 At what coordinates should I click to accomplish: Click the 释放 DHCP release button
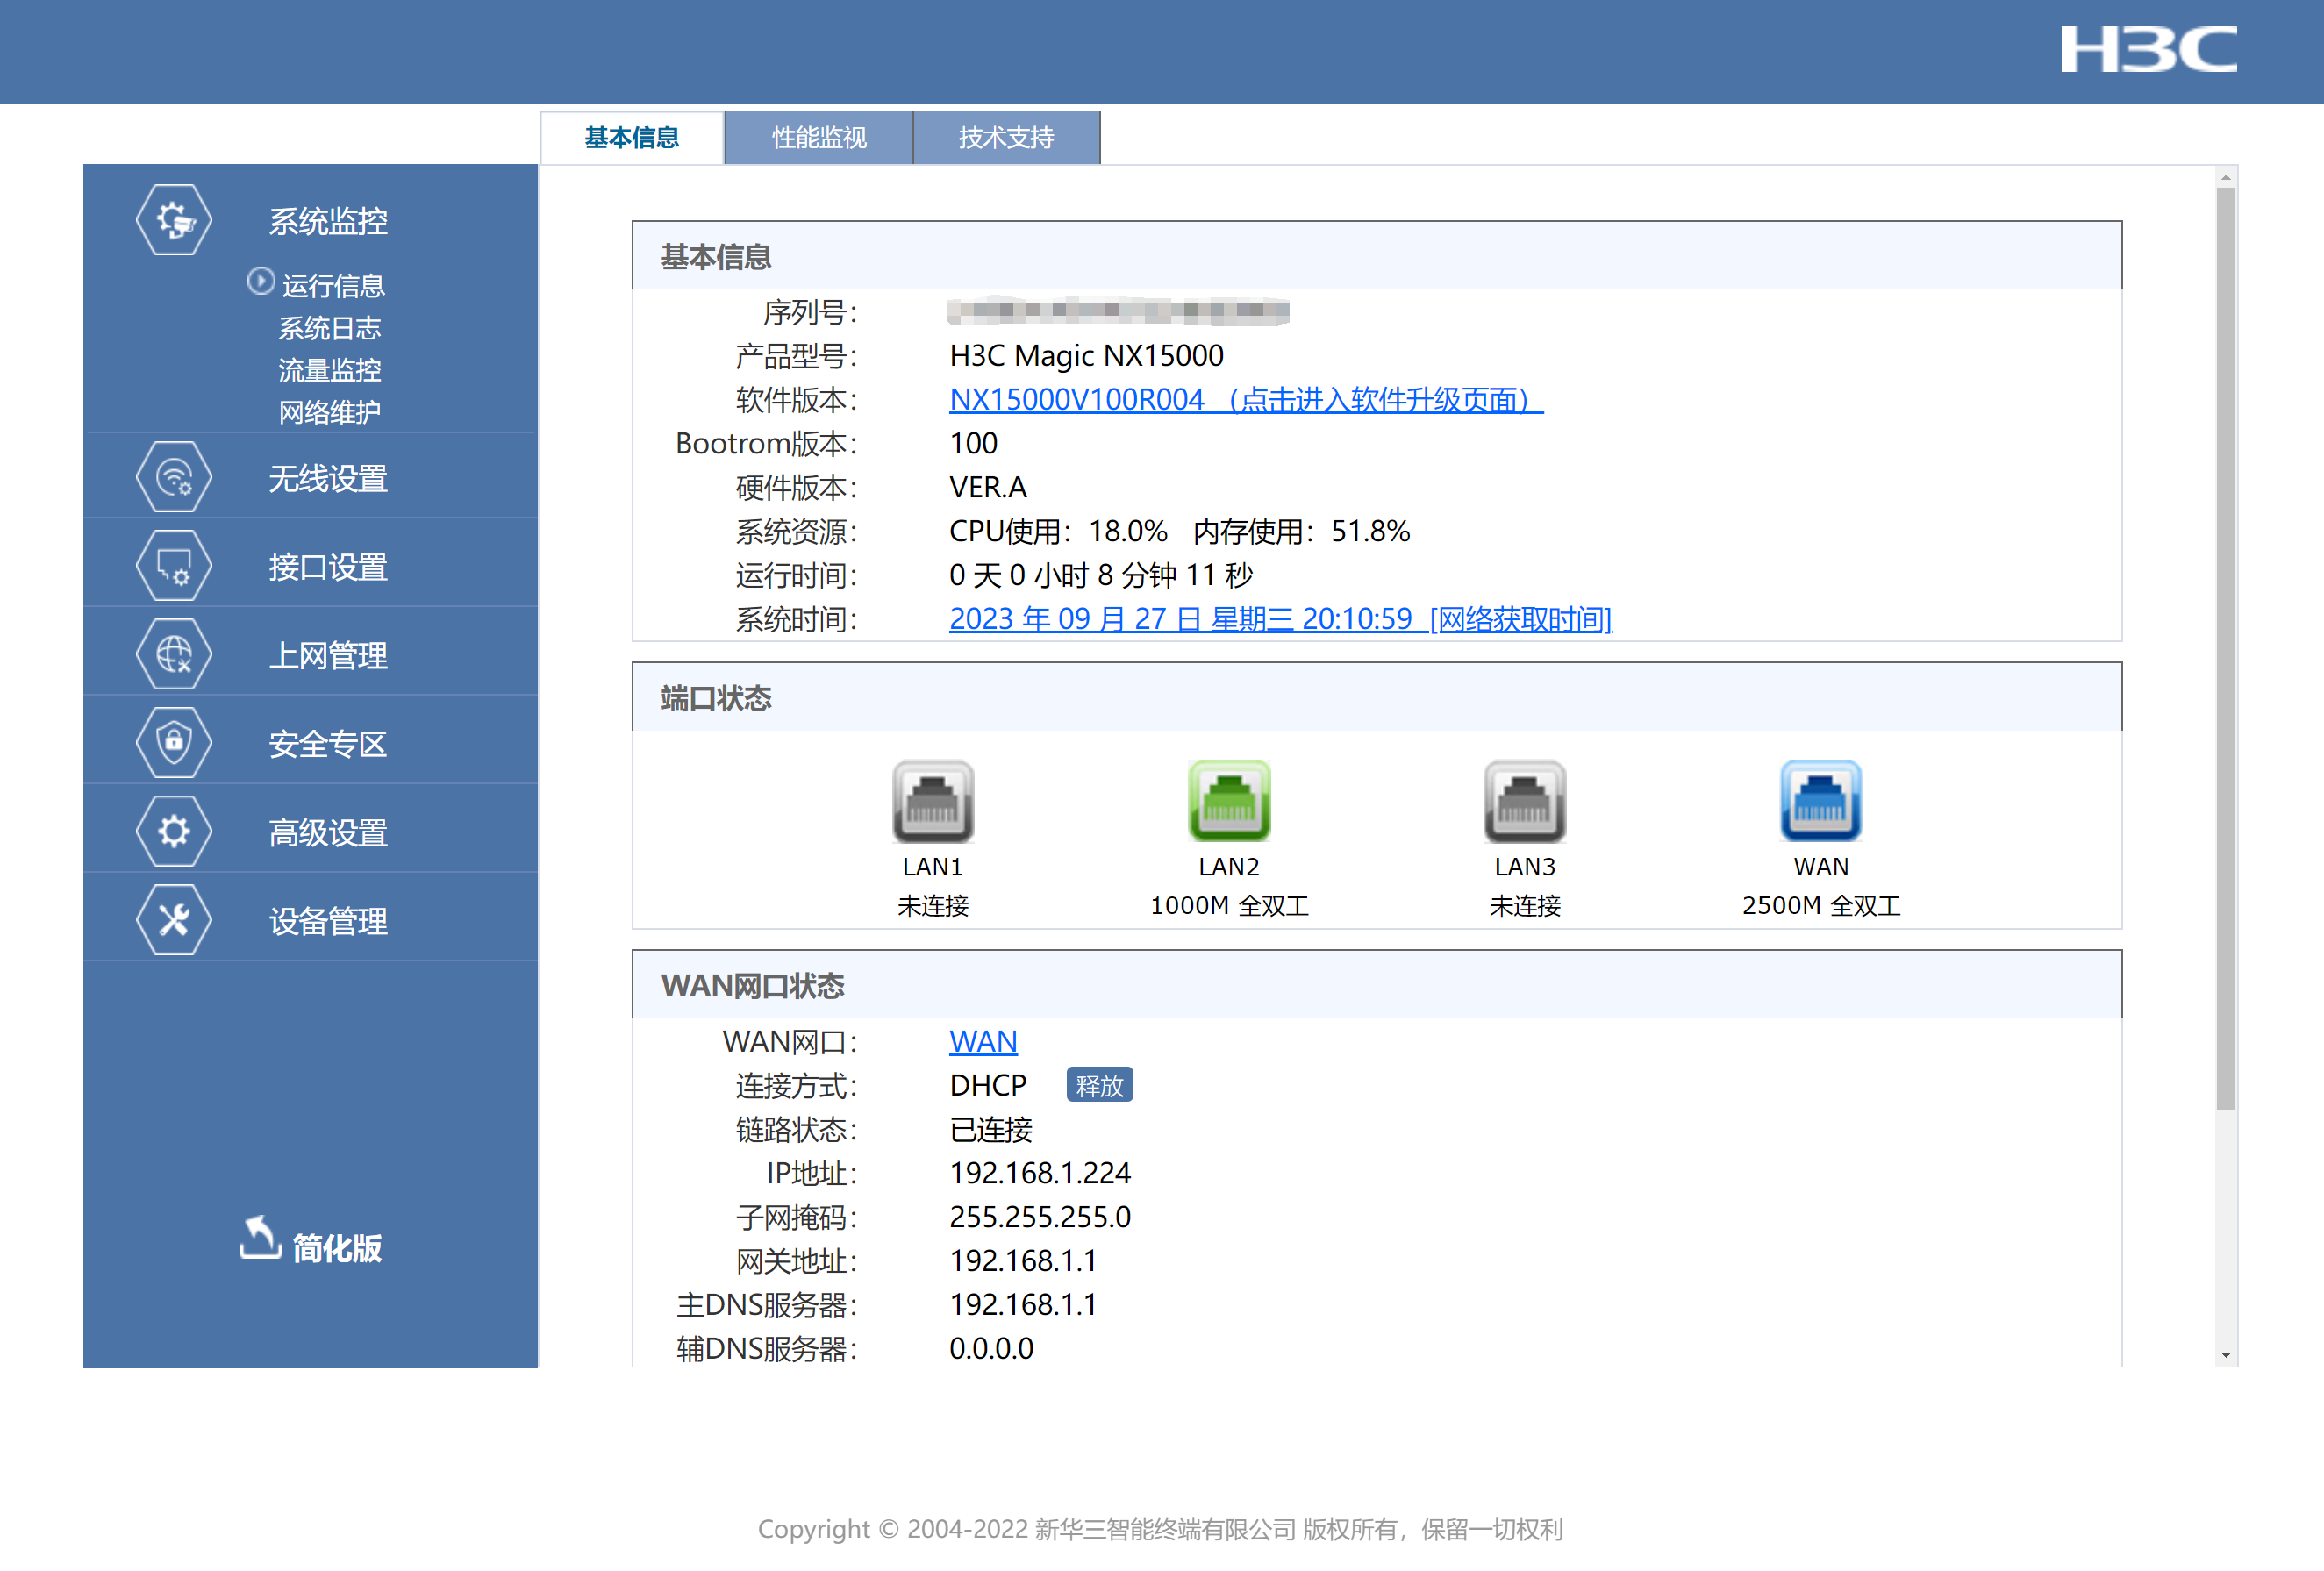(1099, 1085)
